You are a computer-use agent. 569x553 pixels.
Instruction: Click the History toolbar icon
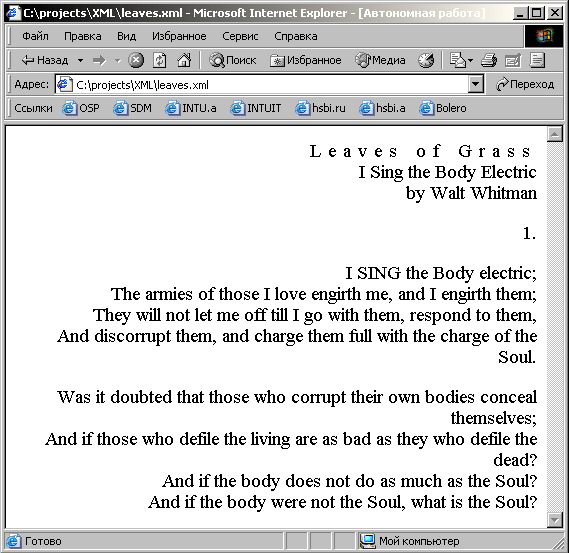[x=426, y=60]
